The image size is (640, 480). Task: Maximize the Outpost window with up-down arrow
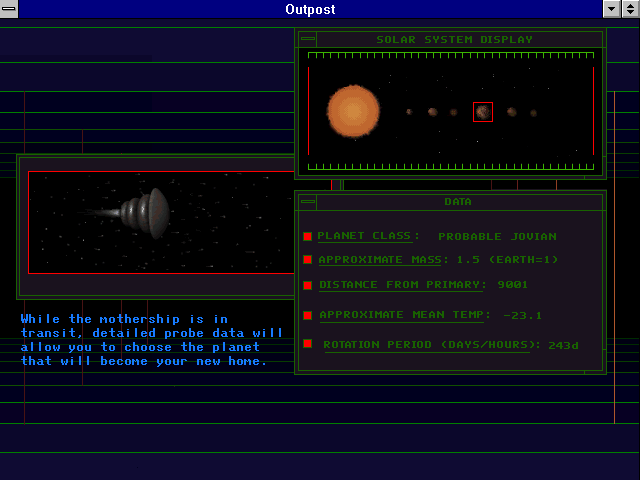click(631, 9)
